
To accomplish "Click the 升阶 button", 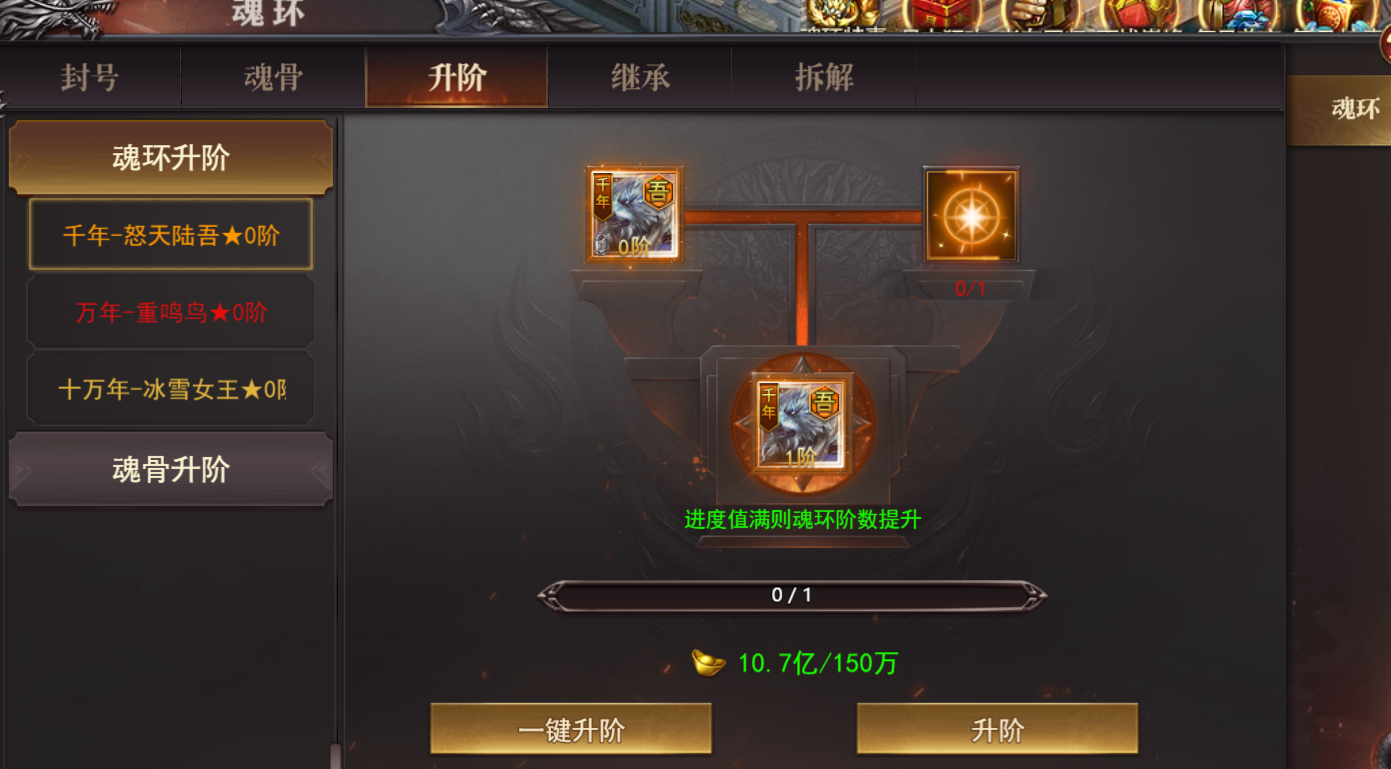I will (997, 729).
